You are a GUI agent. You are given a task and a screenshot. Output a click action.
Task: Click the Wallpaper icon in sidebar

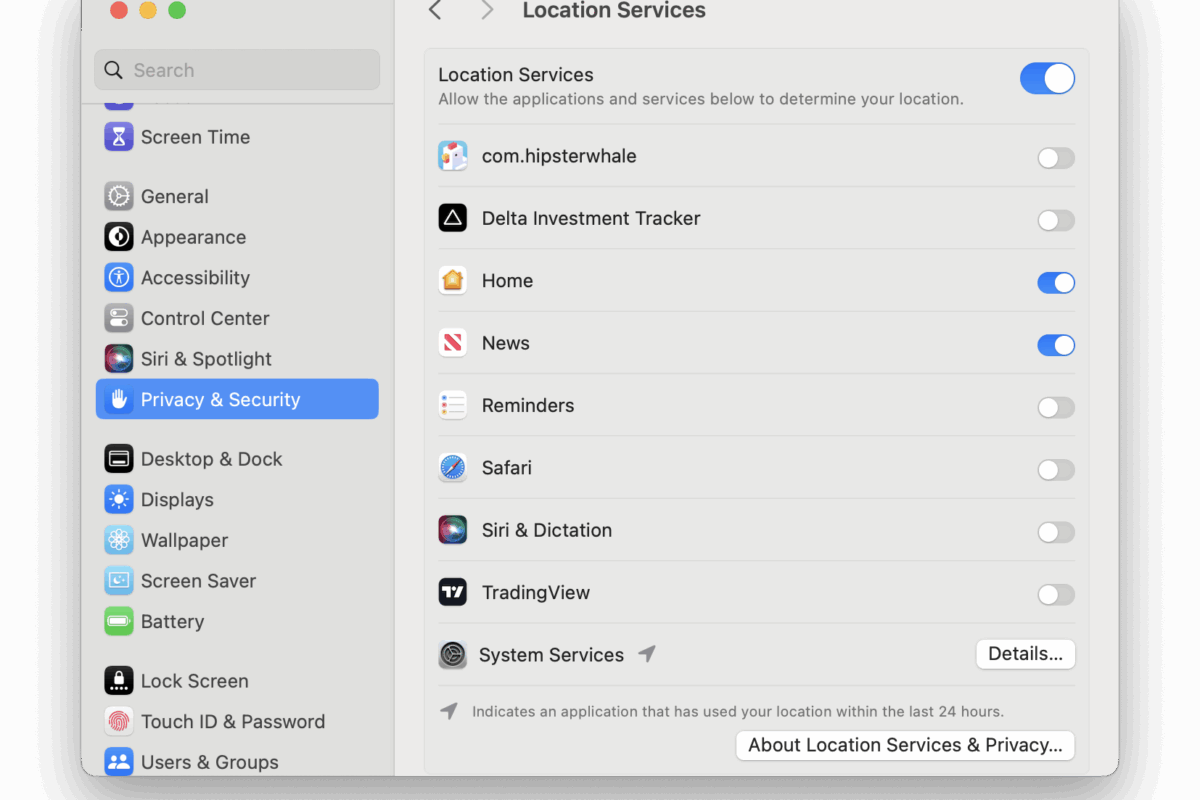(x=119, y=540)
